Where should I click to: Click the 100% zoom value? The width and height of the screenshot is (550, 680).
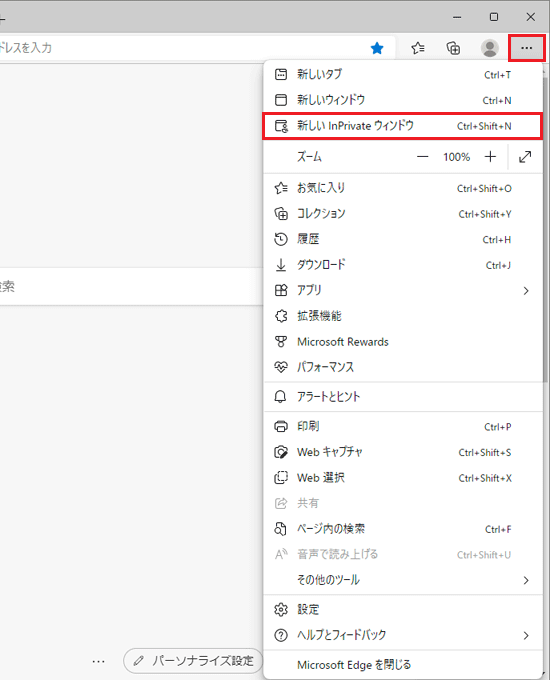click(456, 157)
